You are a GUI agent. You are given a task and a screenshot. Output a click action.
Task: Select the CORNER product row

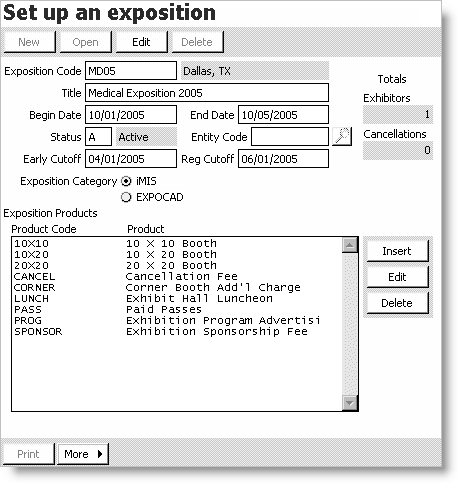pos(177,288)
